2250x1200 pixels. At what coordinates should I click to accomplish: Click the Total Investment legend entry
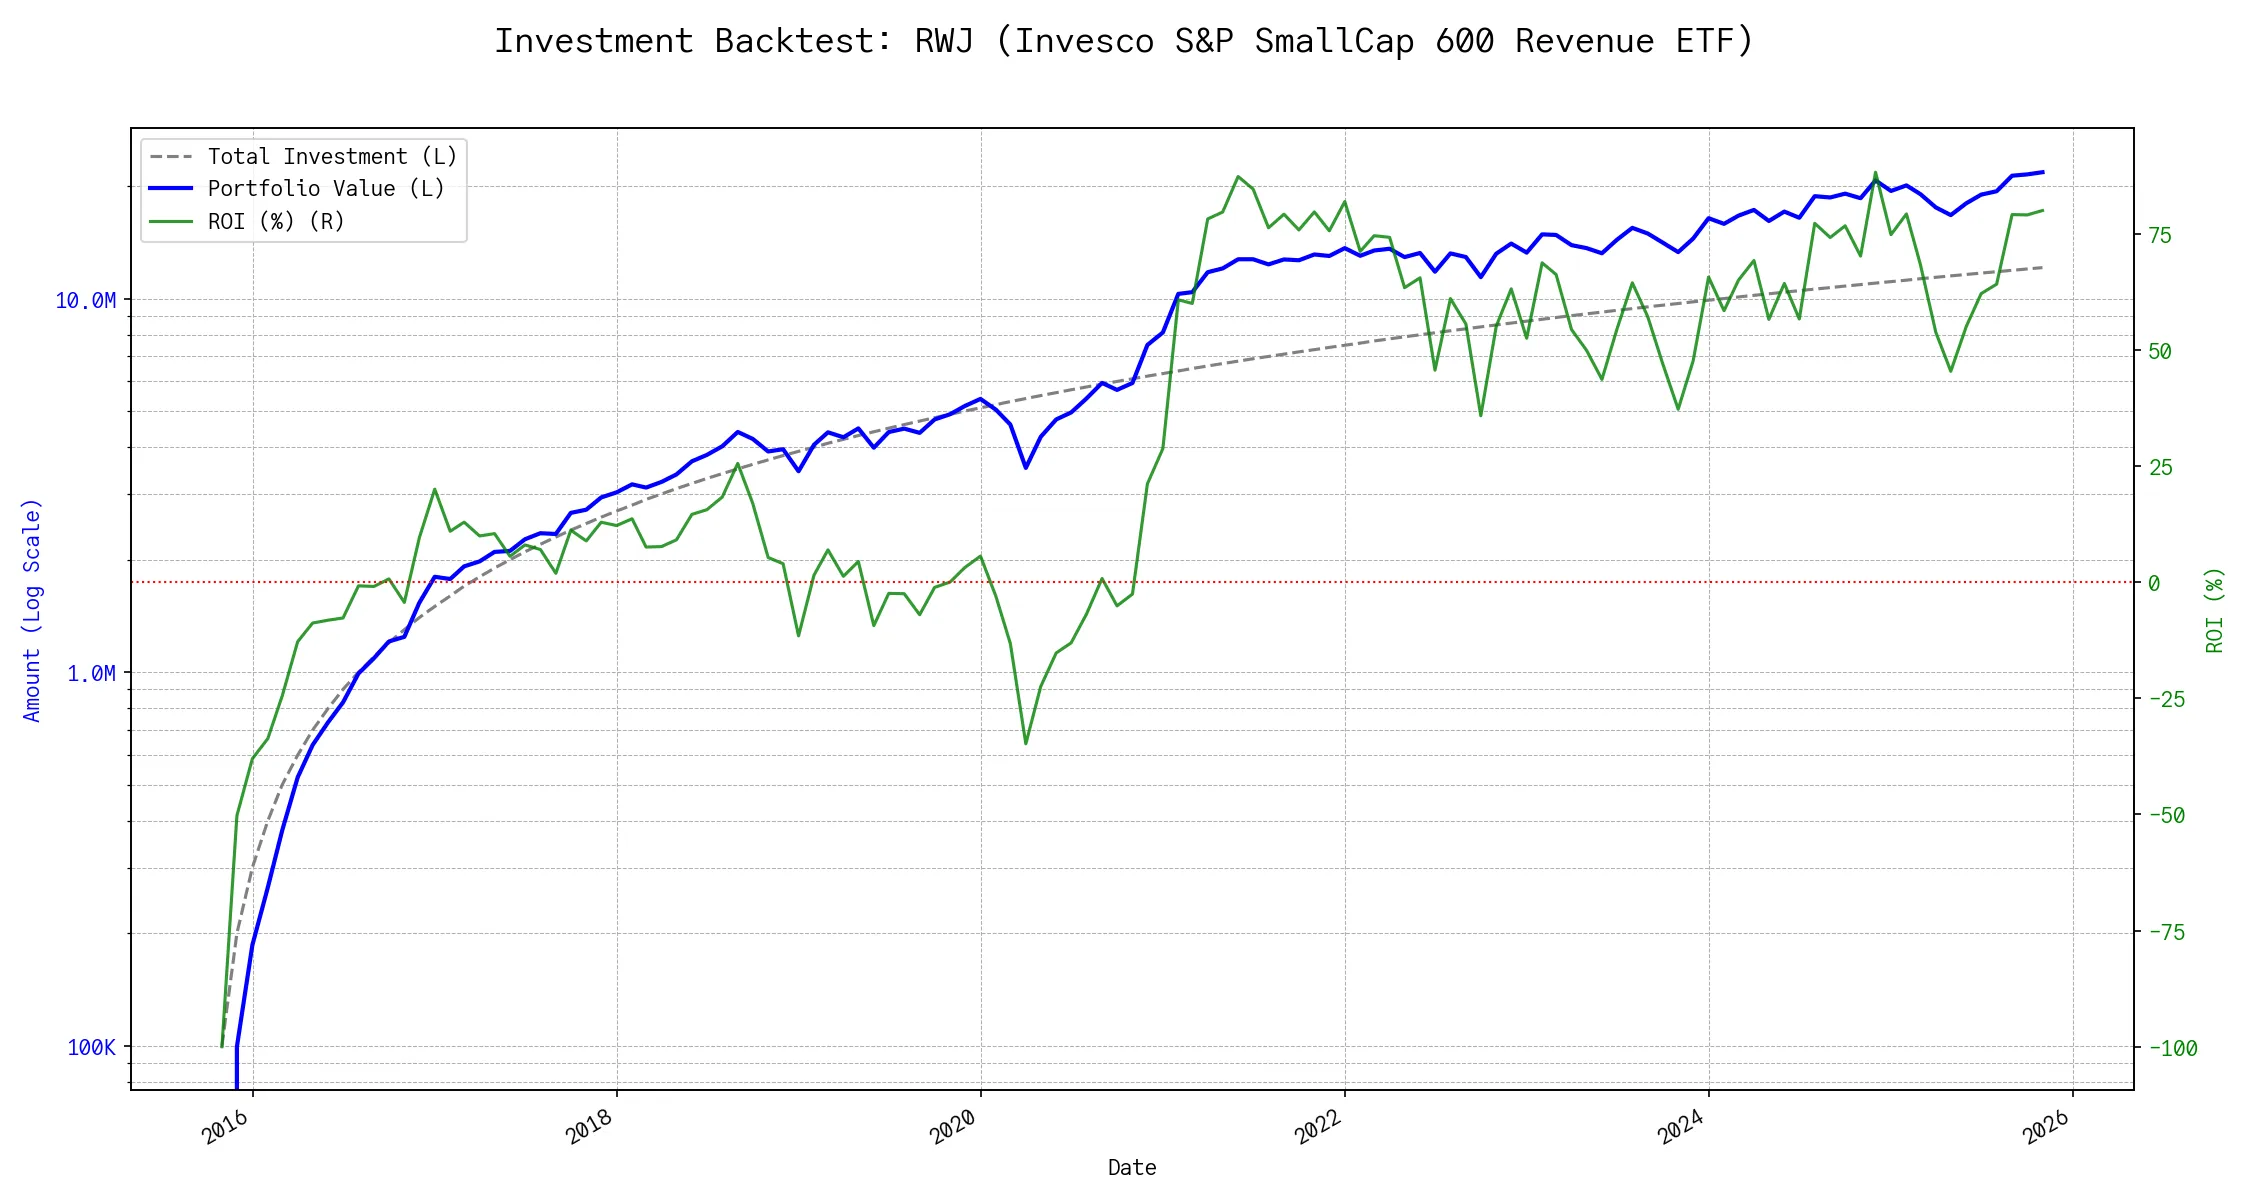(x=332, y=157)
